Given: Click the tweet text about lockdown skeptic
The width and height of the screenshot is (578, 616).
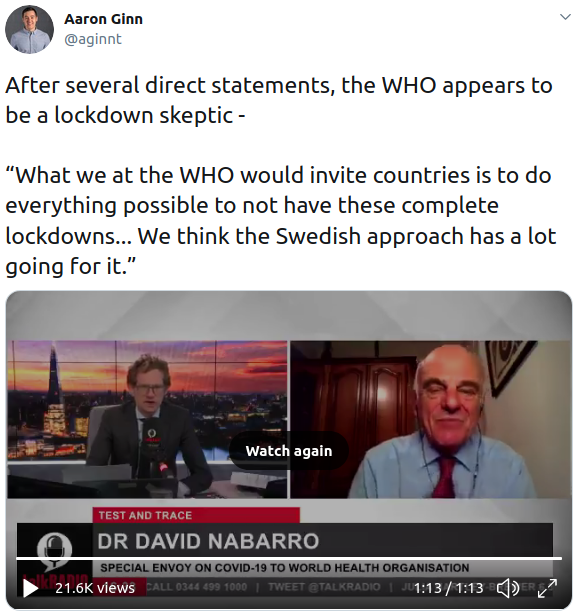Looking at the screenshot, I should tap(279, 100).
